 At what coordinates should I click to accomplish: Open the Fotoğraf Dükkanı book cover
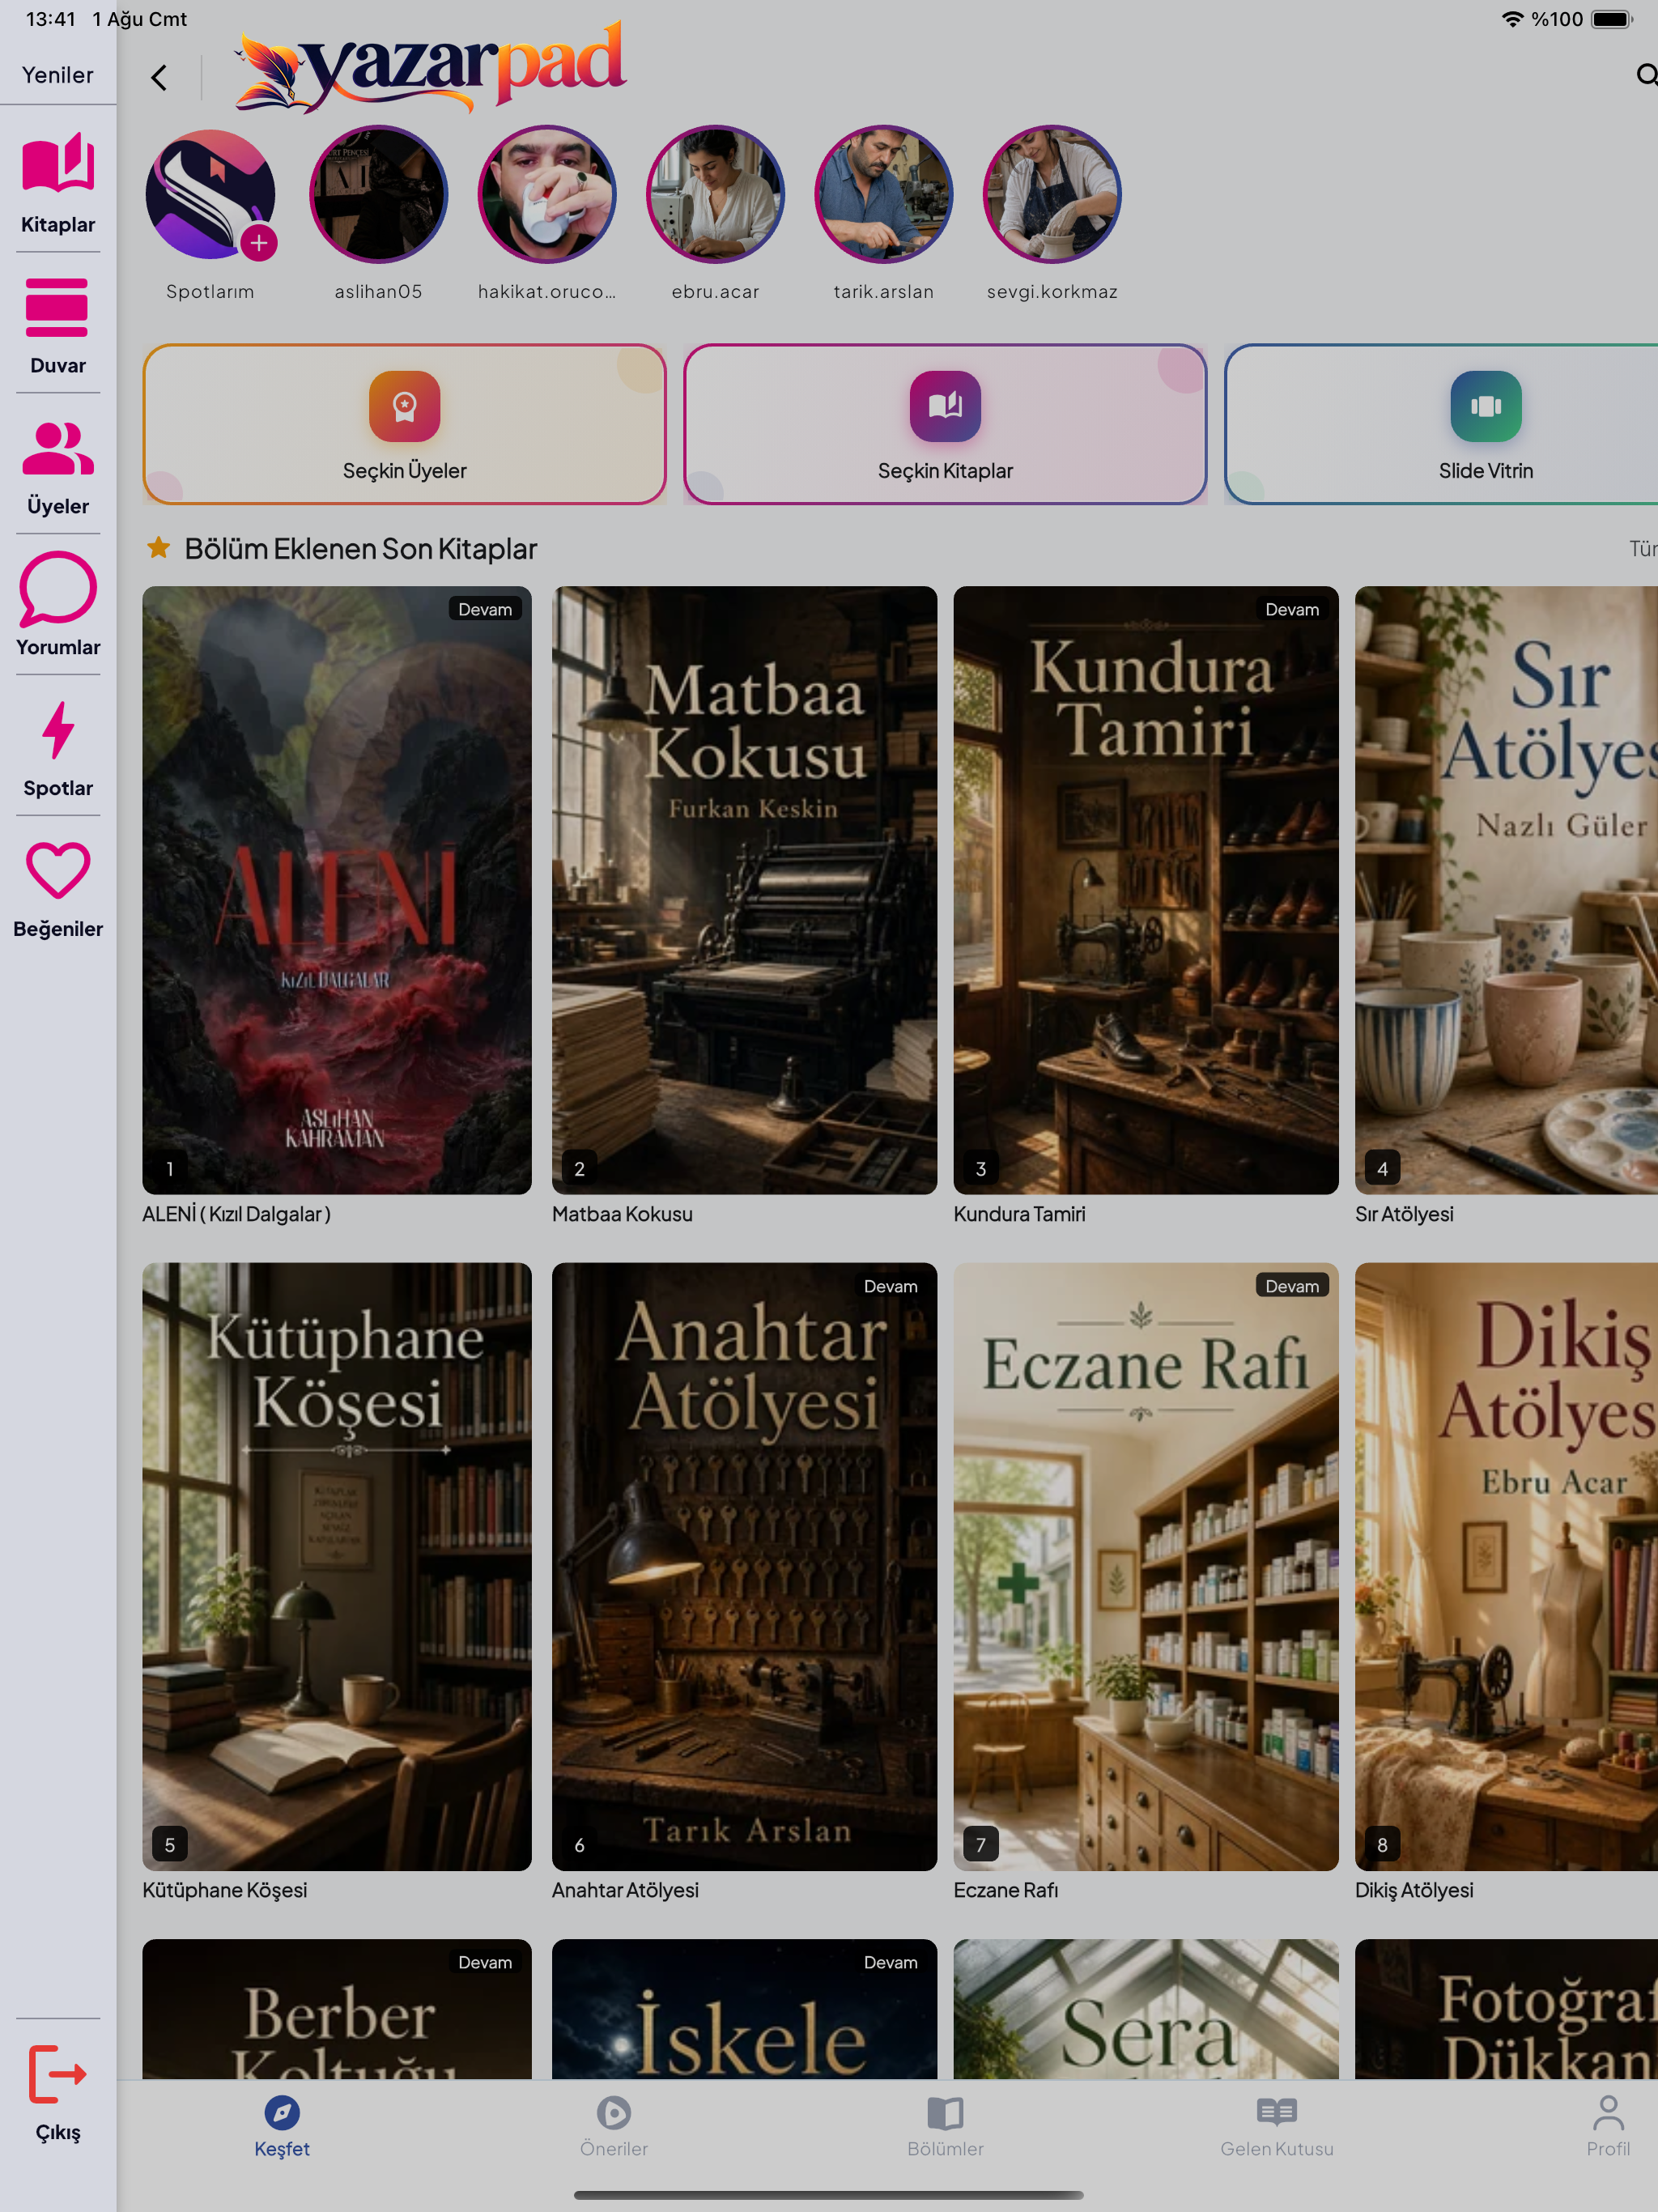pos(1506,2008)
